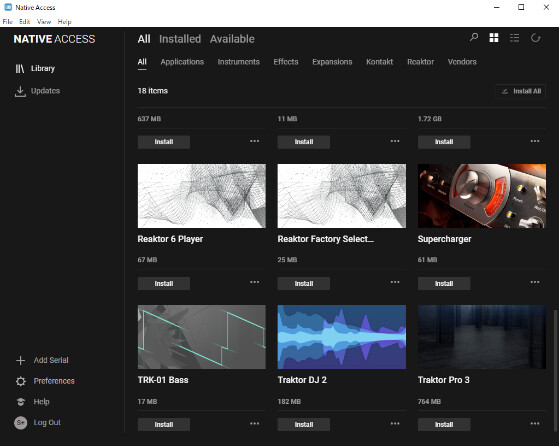Image resolution: width=559 pixels, height=446 pixels.
Task: Click the Traktor DJ 2 waveform image
Action: pos(342,337)
